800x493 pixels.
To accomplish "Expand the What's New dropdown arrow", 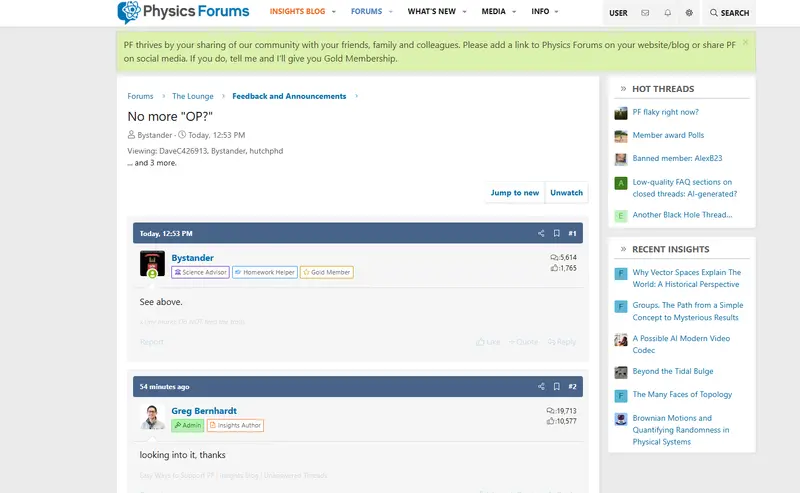I will 464,12.
